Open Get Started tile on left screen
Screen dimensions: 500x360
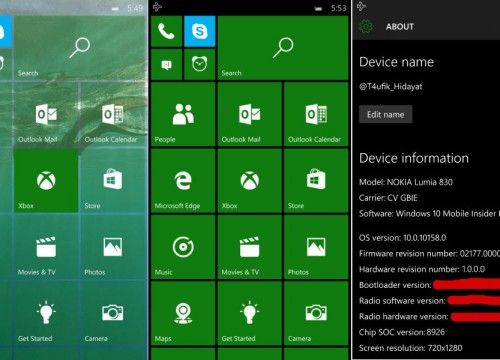click(46, 313)
